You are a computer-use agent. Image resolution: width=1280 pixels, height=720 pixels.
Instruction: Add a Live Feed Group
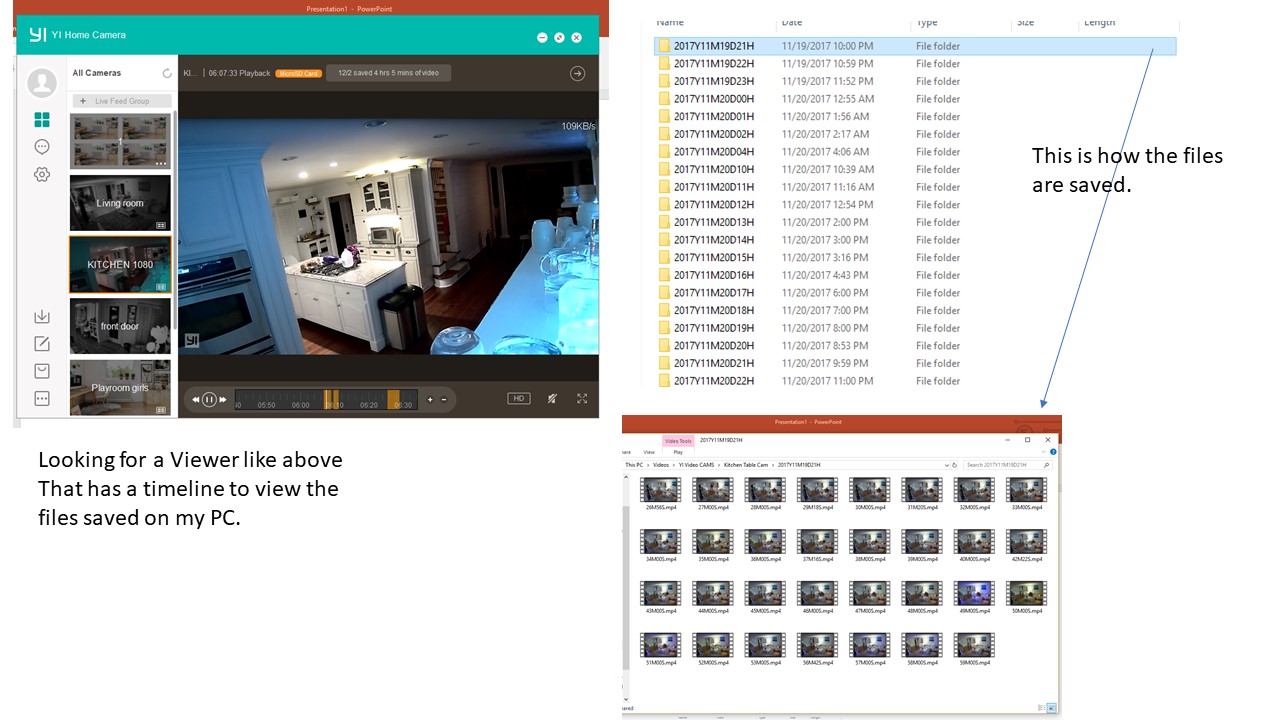(x=122, y=101)
